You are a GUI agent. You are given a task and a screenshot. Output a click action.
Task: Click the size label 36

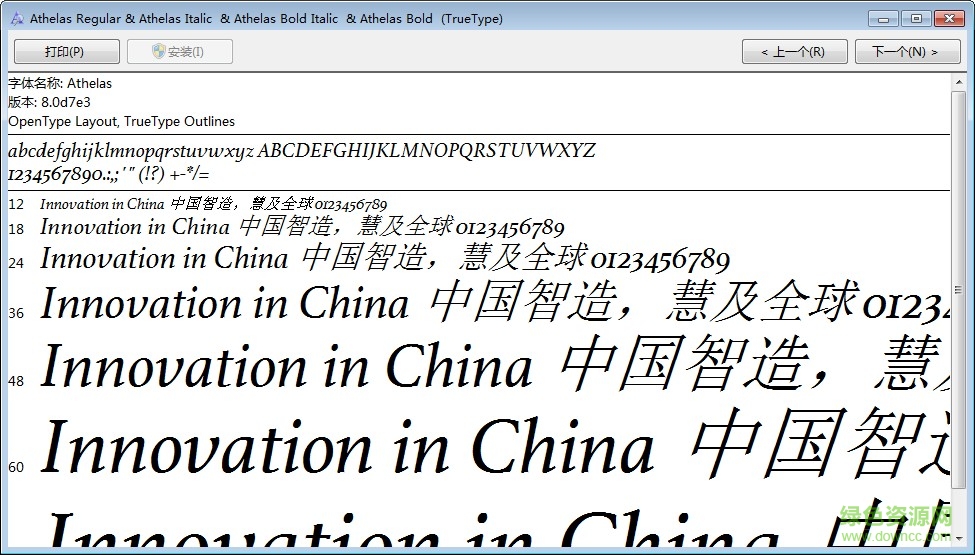[16, 313]
